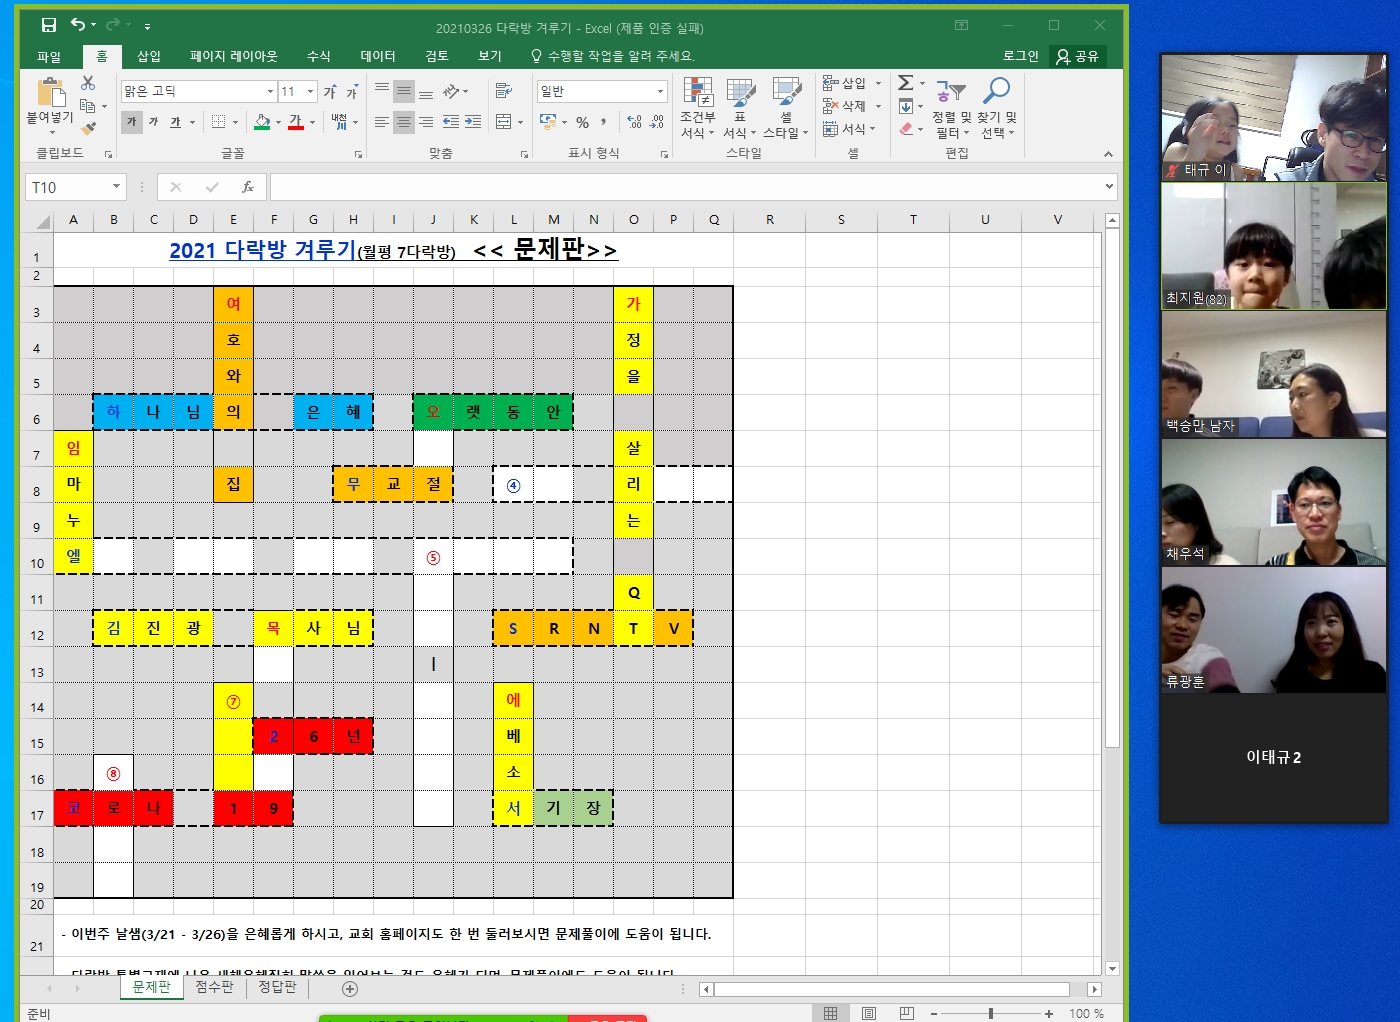
Task: Click the Decrease Indent icon
Action: [451, 122]
